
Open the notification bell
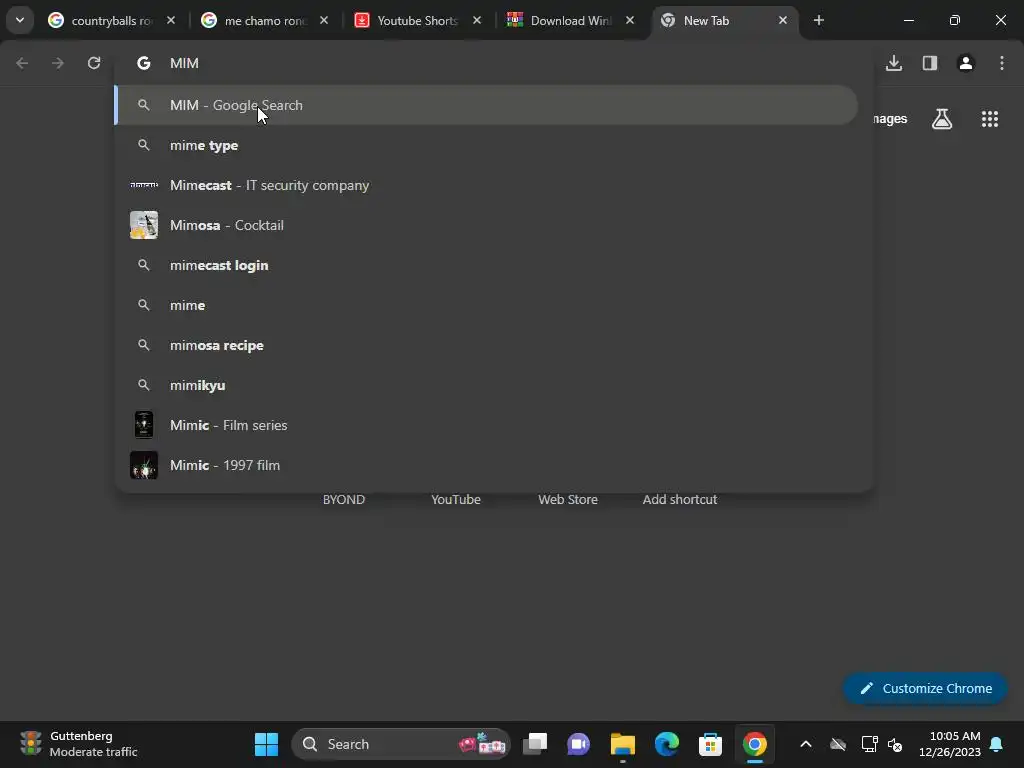997,744
